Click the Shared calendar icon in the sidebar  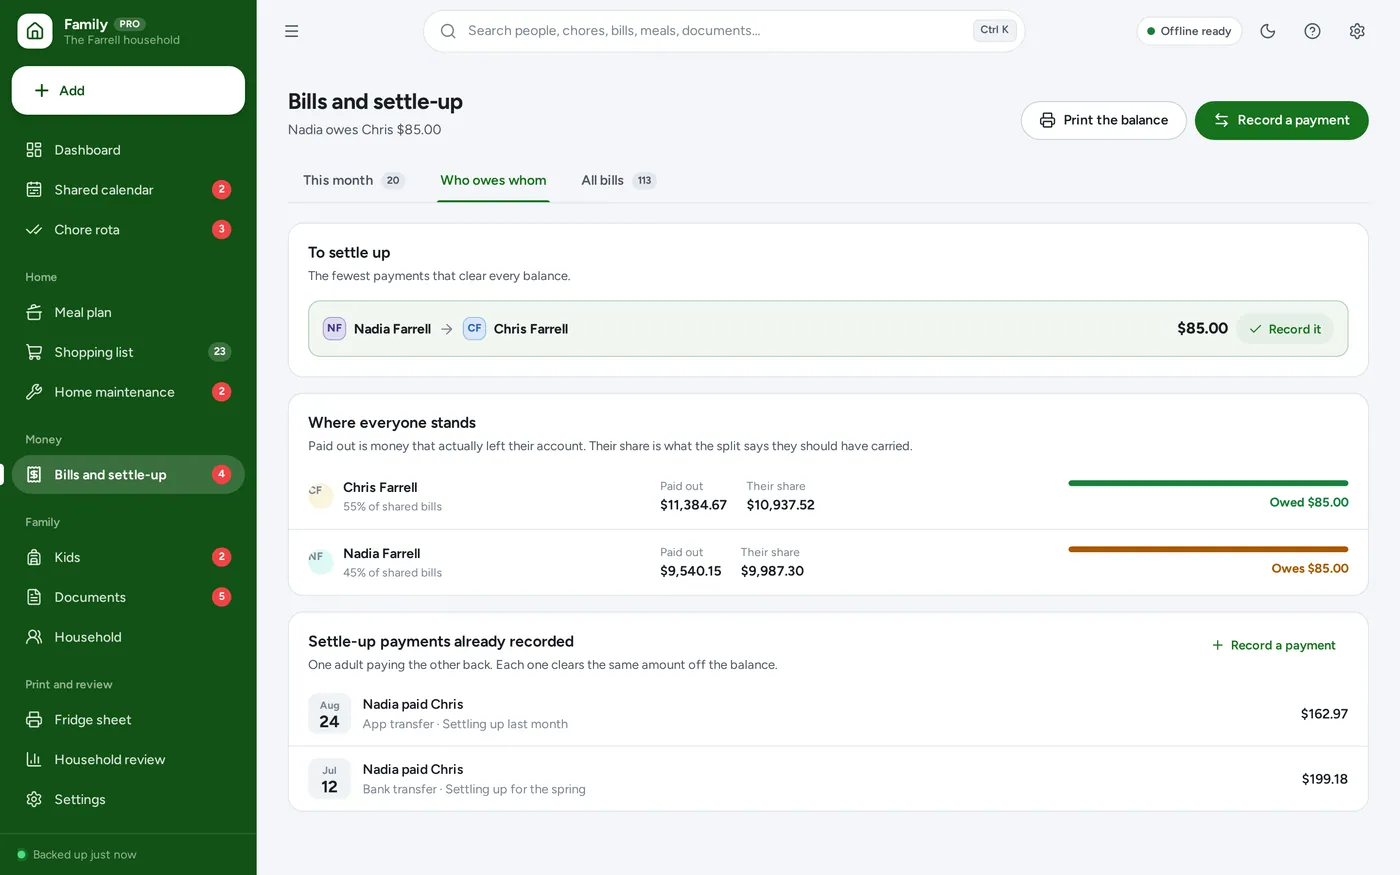pos(34,190)
